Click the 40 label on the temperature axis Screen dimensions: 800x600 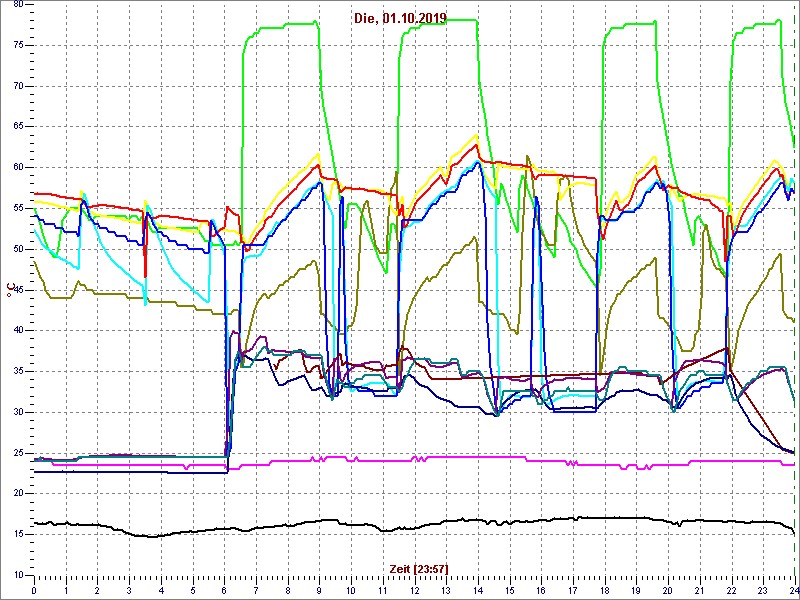tap(16, 331)
